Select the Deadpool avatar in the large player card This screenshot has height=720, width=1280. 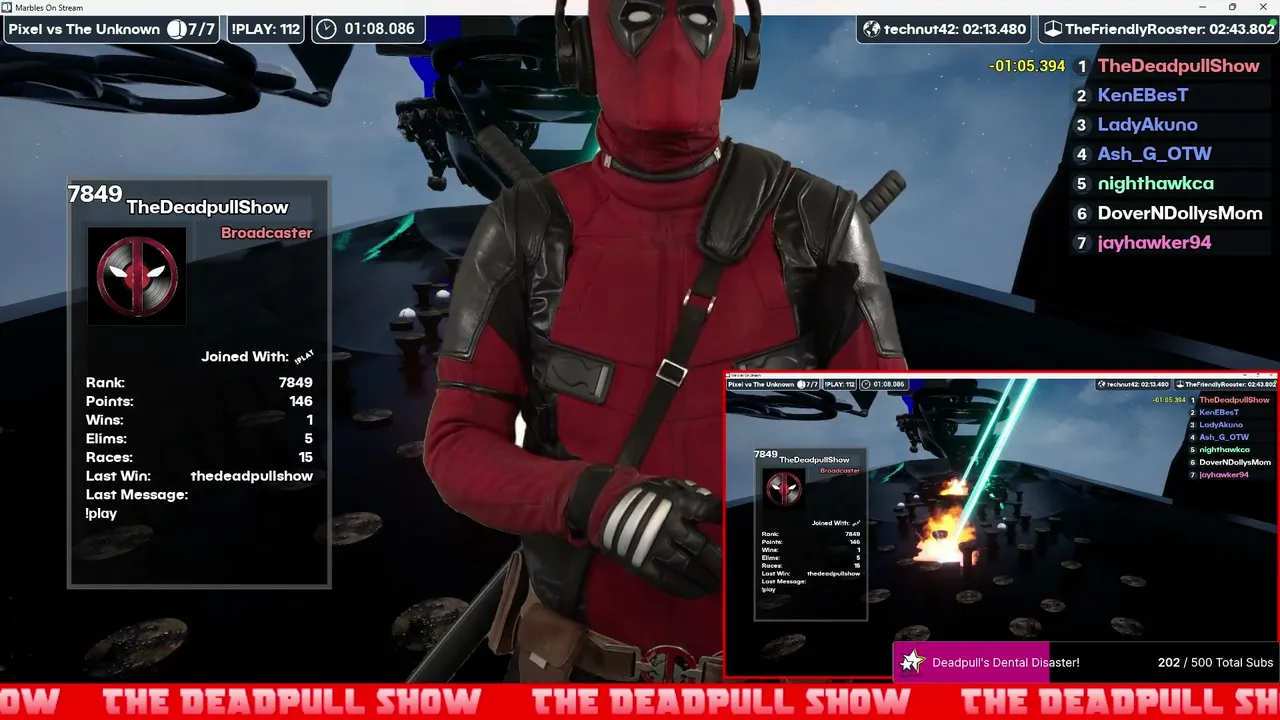click(137, 276)
